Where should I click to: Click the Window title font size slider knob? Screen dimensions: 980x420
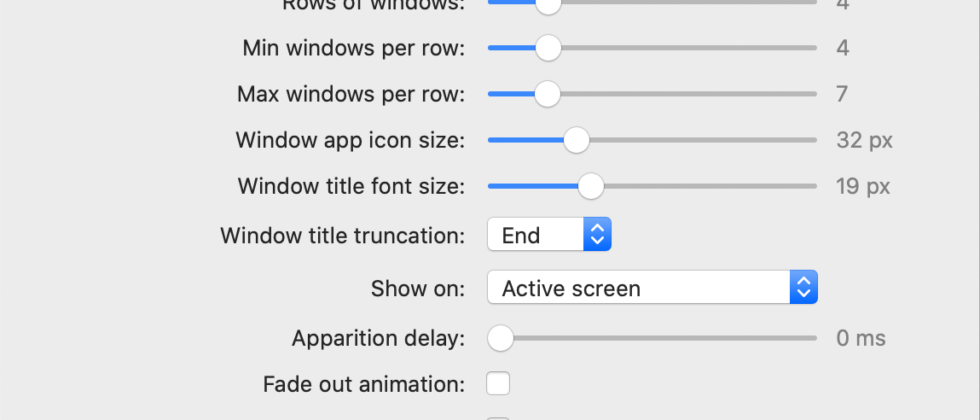(591, 186)
